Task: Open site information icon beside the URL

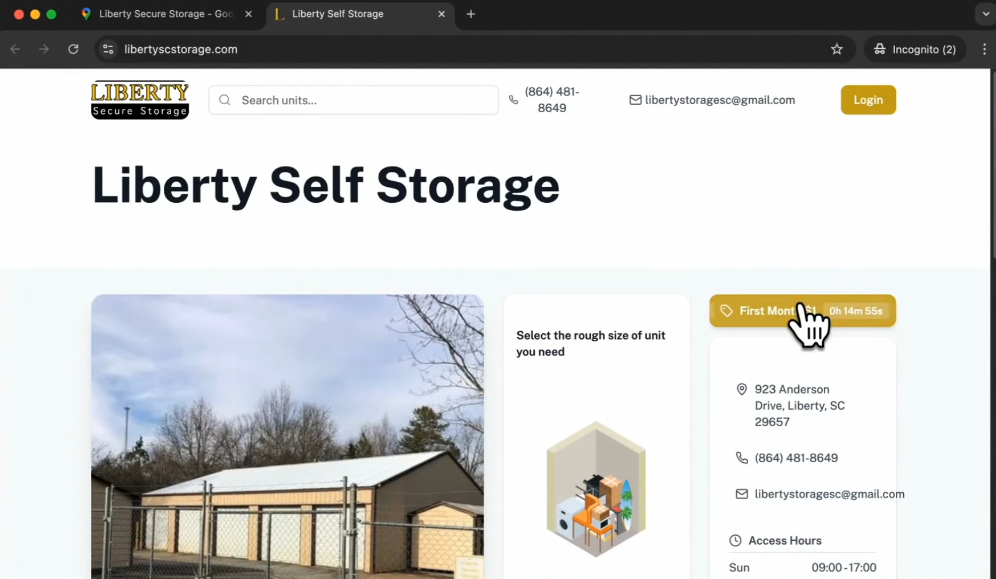Action: 108,49
